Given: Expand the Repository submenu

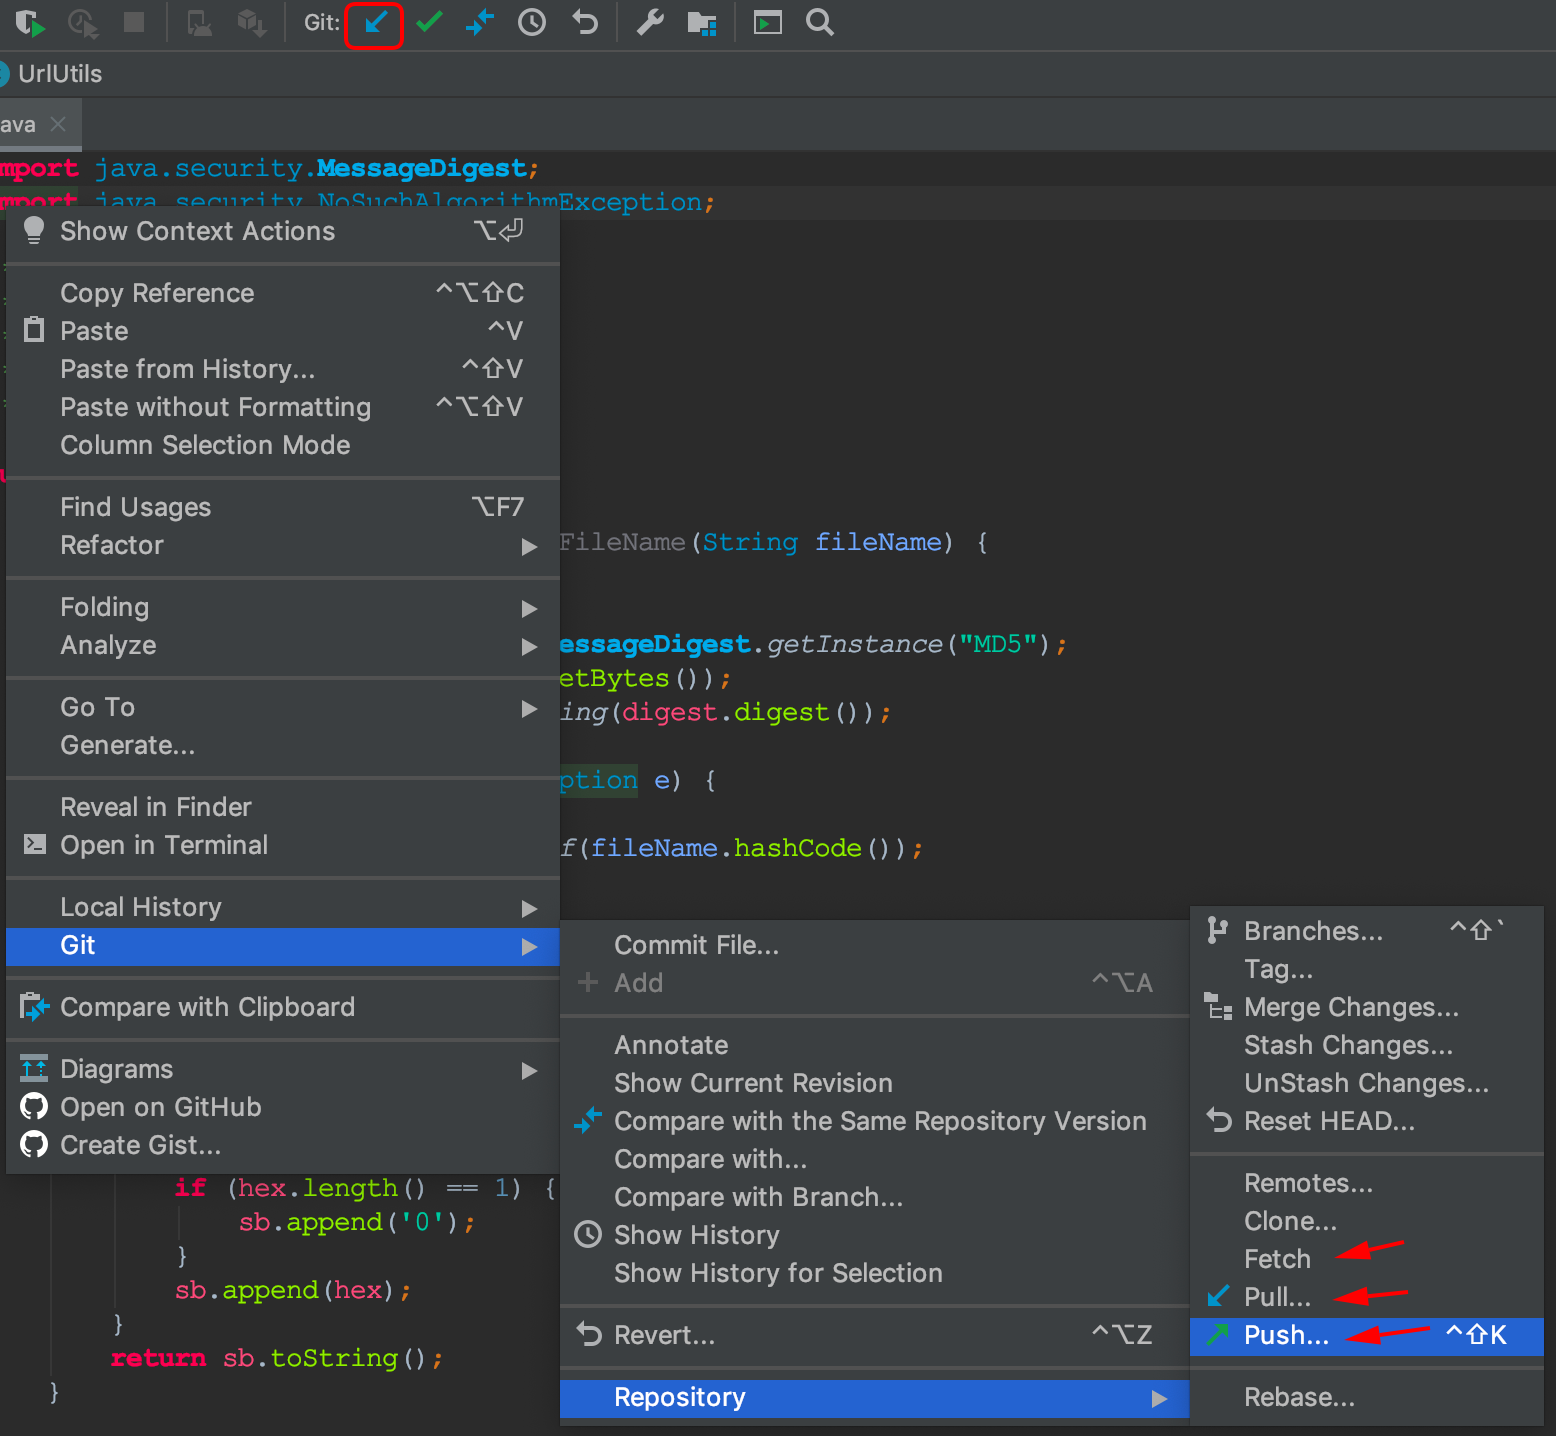Looking at the screenshot, I should tap(874, 1397).
